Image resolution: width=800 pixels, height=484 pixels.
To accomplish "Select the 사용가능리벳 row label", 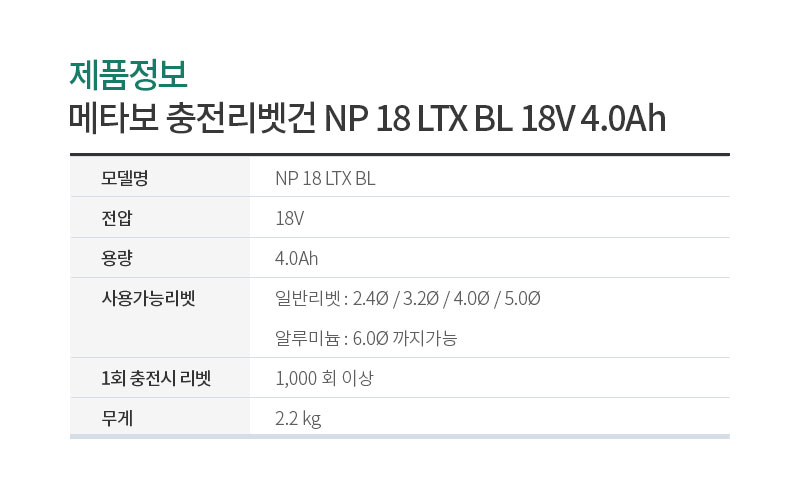I will [148, 298].
